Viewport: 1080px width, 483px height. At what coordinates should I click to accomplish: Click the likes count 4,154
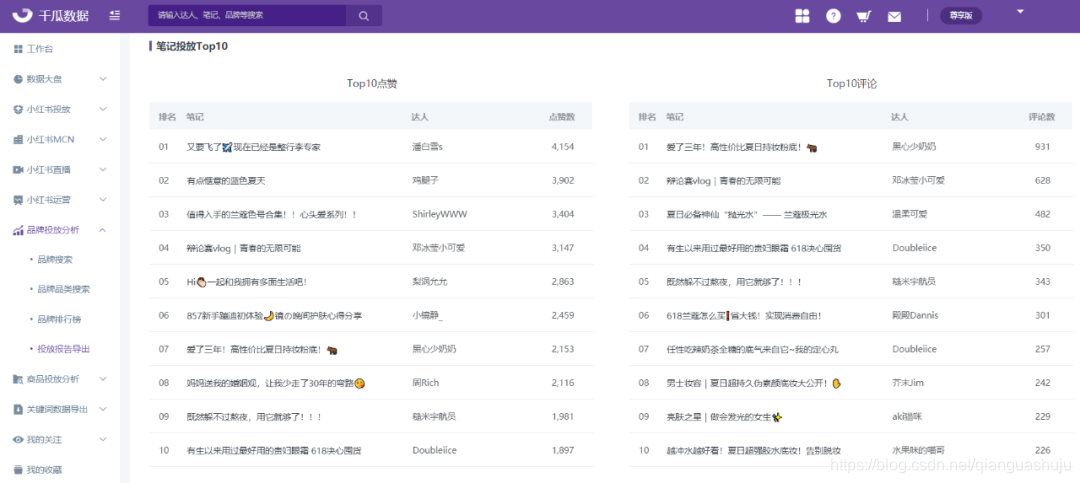coord(563,147)
